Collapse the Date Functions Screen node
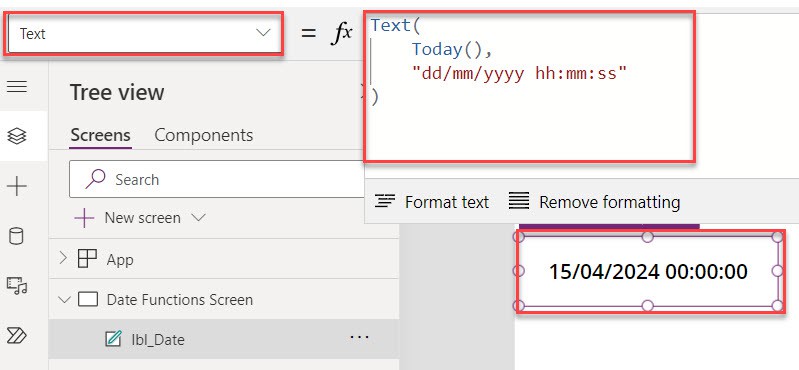This screenshot has height=370, width=799. (64, 300)
